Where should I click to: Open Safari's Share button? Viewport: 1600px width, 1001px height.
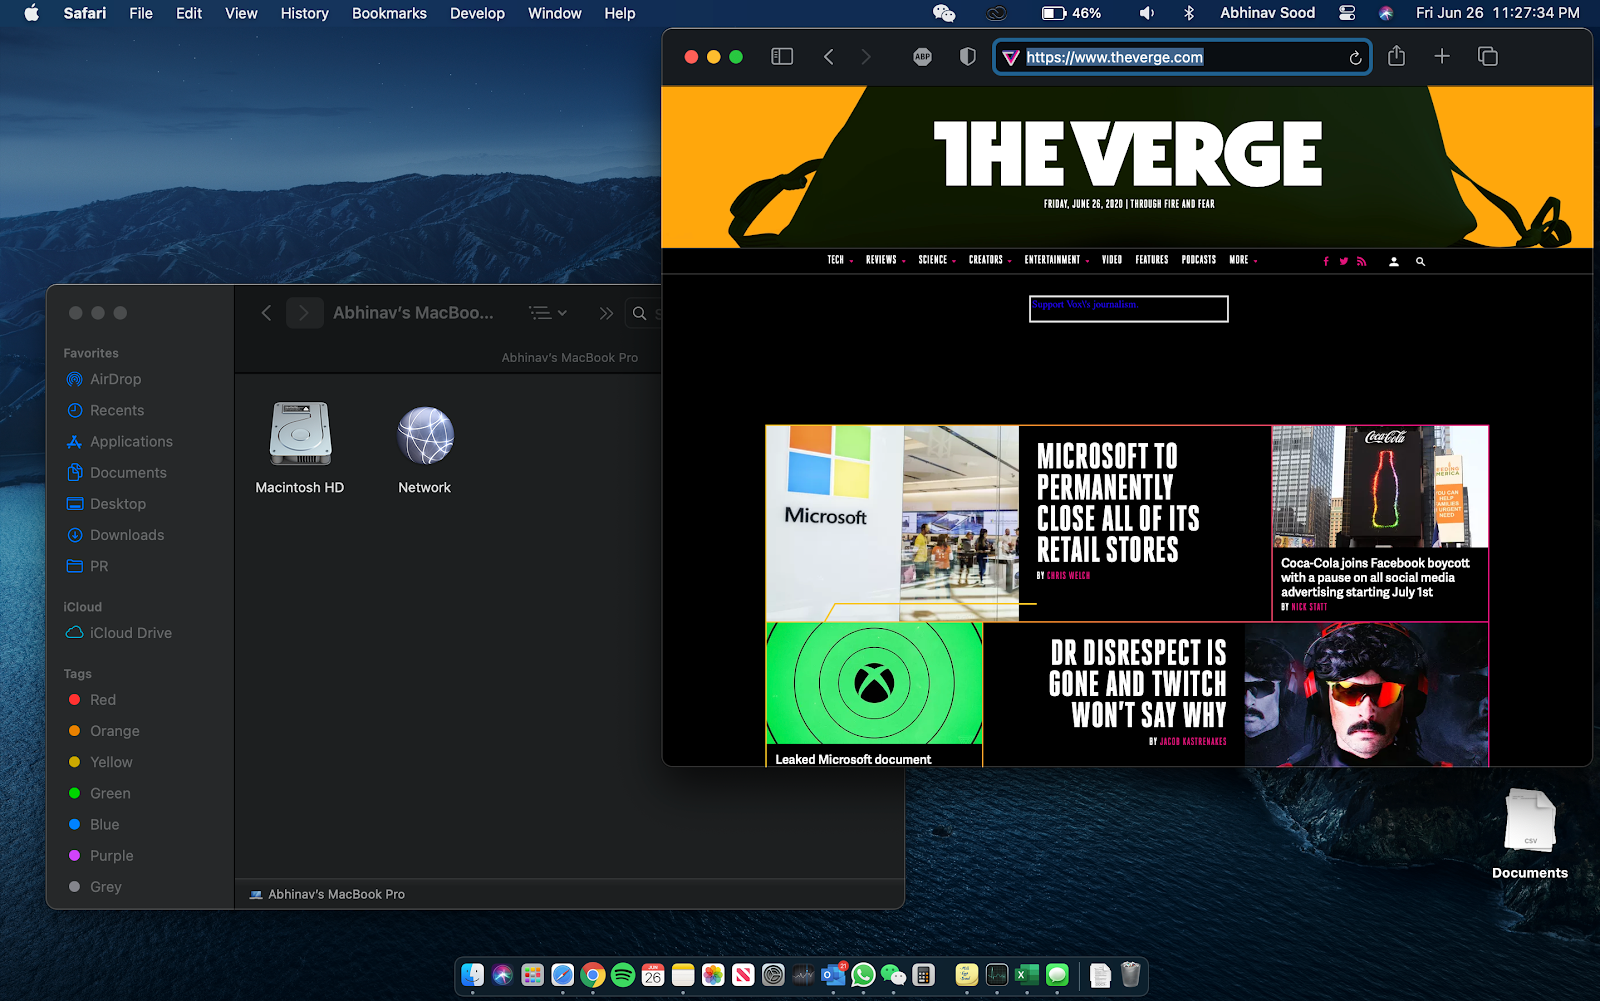tap(1397, 56)
